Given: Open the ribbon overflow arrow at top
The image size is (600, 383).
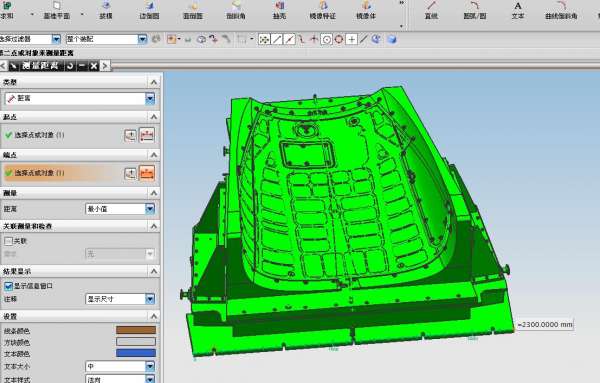Looking at the screenshot, I should [x=401, y=3].
